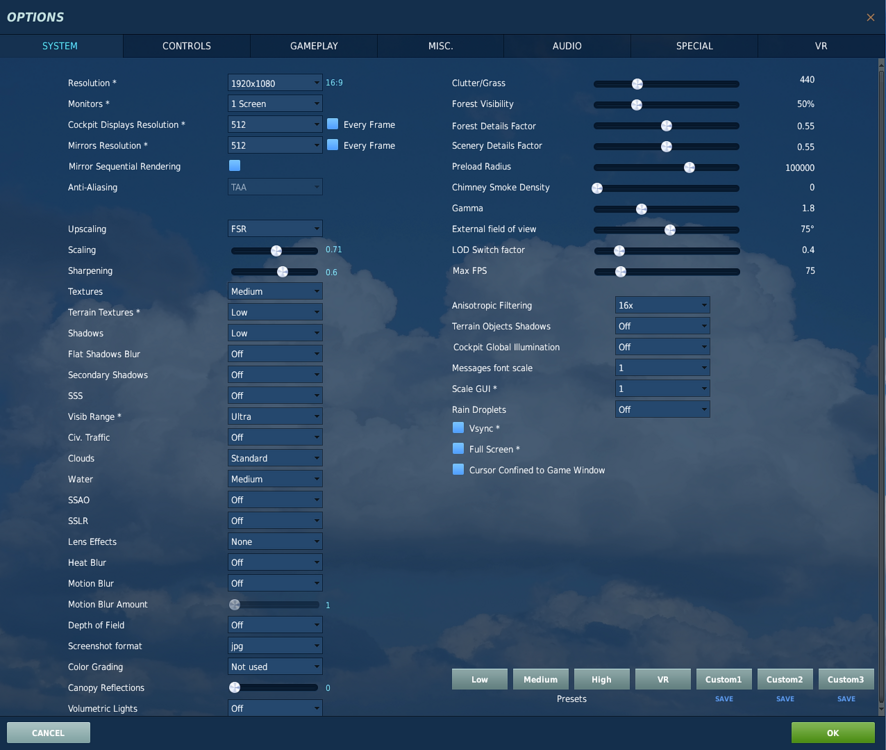Toggle Cockpit Displays Every Frame checkbox

click(333, 124)
